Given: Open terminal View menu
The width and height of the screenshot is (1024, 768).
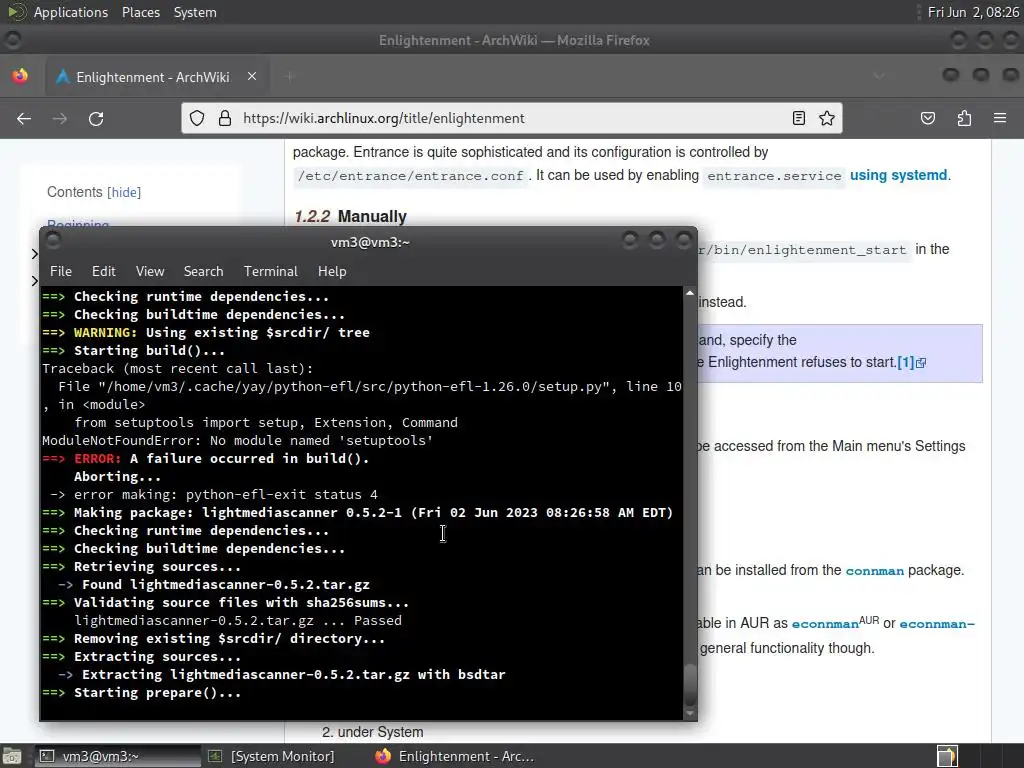Looking at the screenshot, I should pyautogui.click(x=150, y=271).
